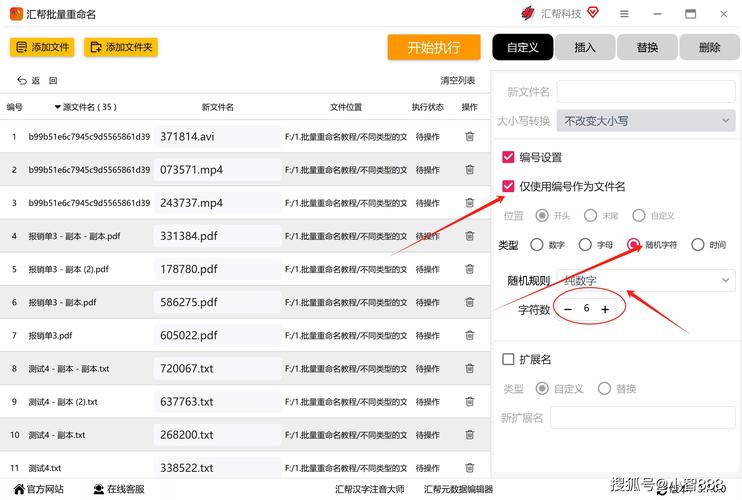Select source file 测试4.txt
This screenshot has width=742, height=500.
pyautogui.click(x=44, y=468)
